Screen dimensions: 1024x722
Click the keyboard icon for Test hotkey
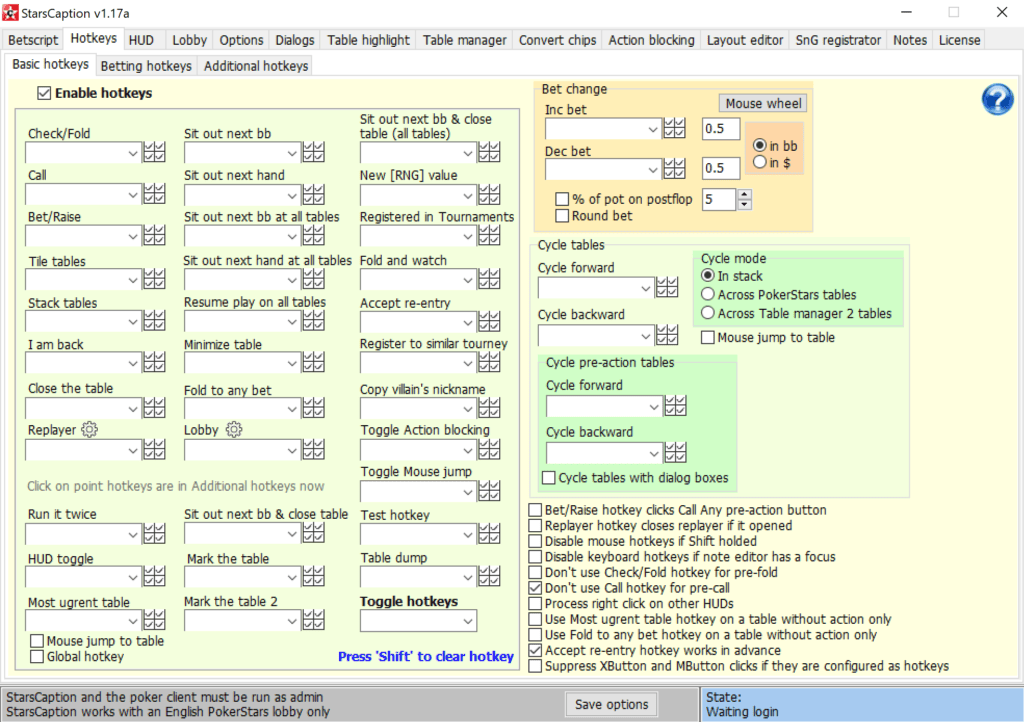click(x=489, y=534)
